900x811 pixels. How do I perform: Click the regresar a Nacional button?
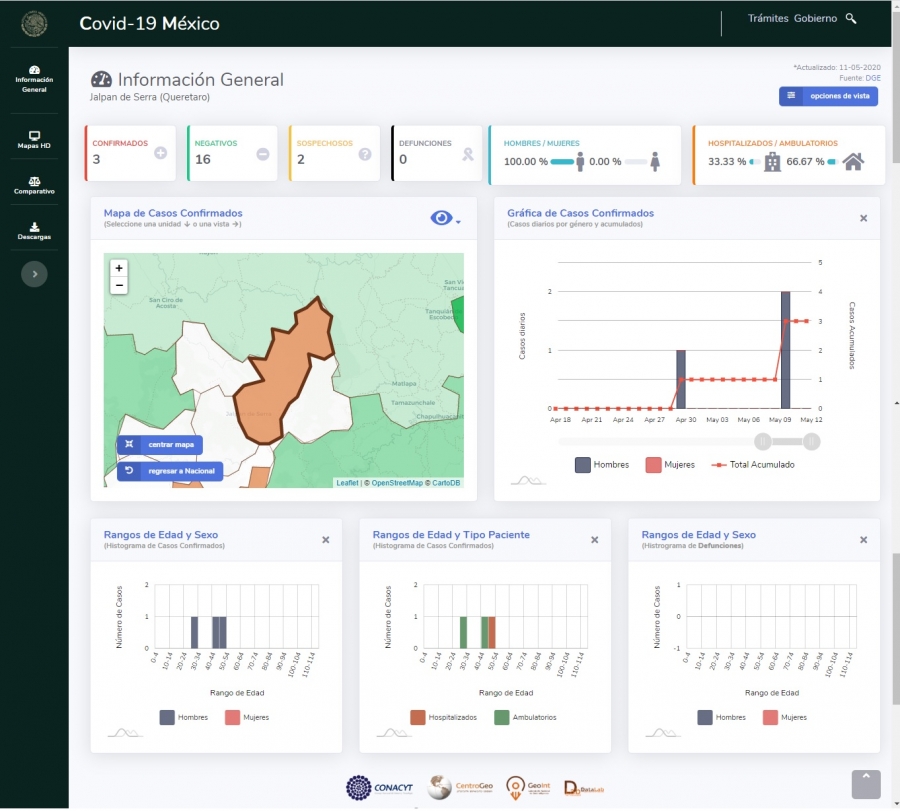coord(170,471)
